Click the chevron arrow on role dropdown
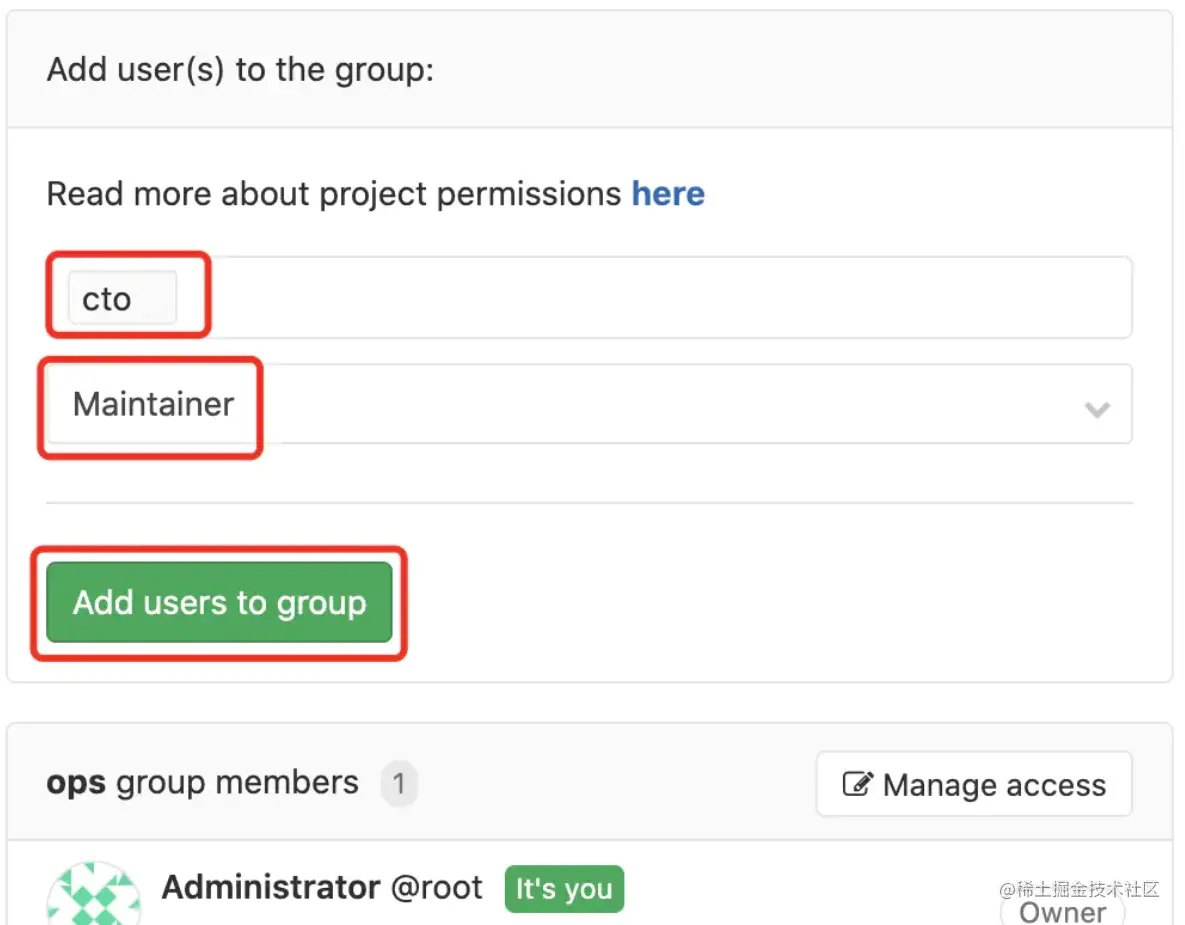 pyautogui.click(x=1097, y=408)
